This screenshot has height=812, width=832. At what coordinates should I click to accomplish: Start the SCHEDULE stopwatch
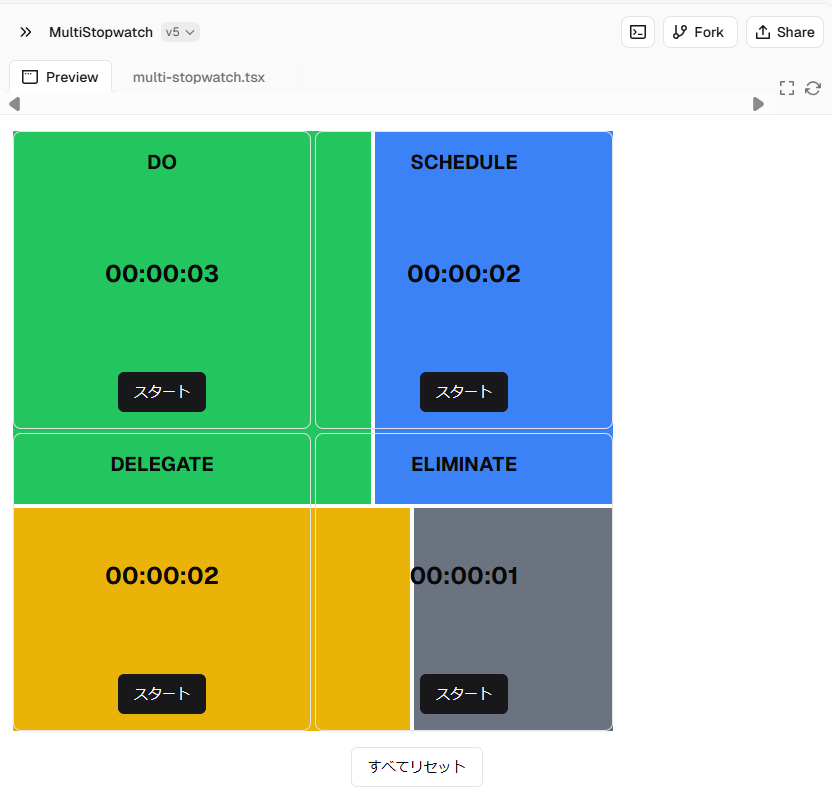[464, 392]
